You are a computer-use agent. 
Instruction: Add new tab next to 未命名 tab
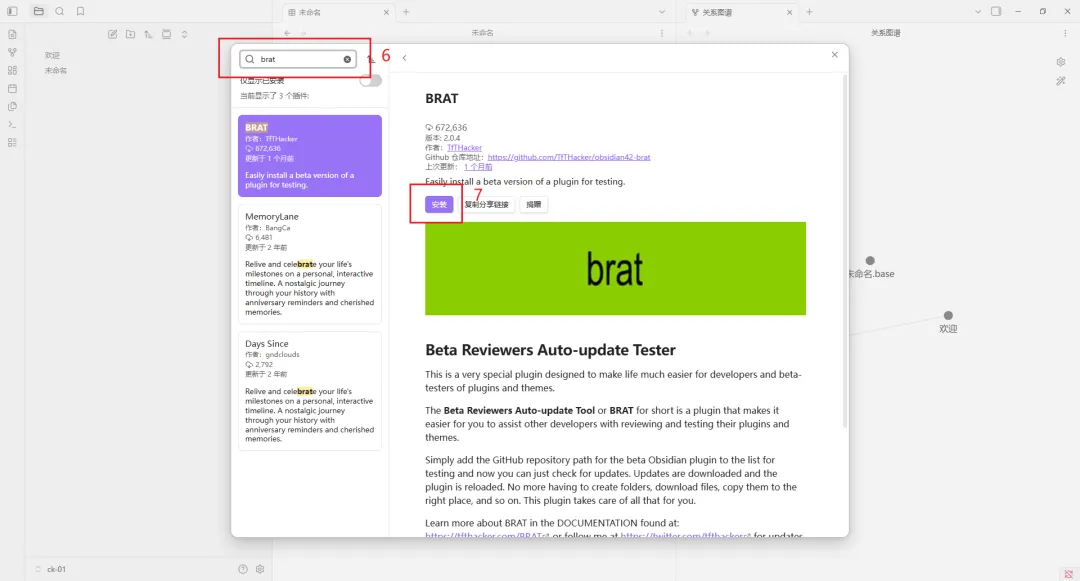(406, 12)
